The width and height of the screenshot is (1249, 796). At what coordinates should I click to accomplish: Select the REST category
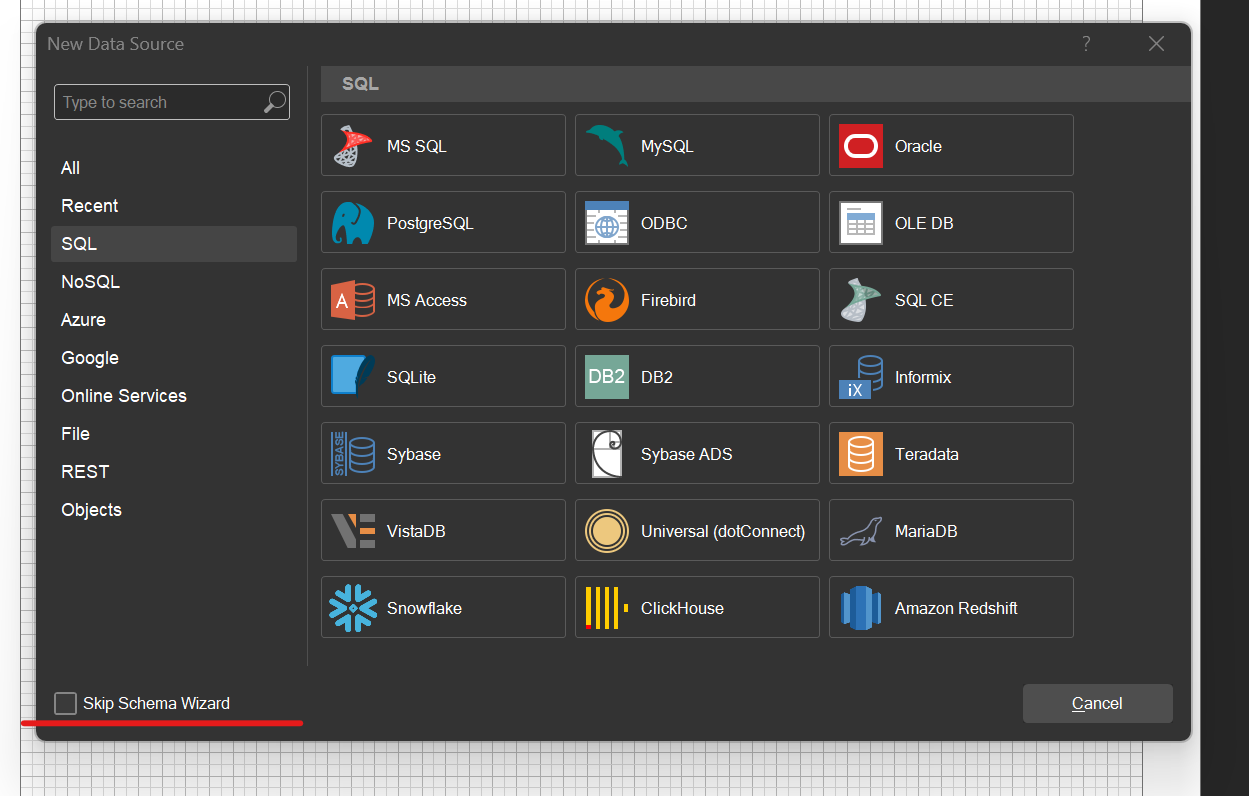coord(85,471)
